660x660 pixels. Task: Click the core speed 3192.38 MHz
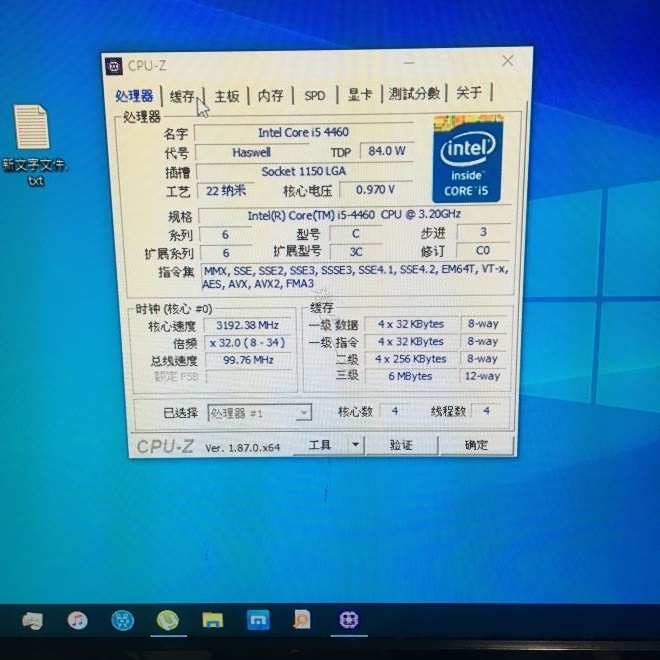tap(248, 325)
